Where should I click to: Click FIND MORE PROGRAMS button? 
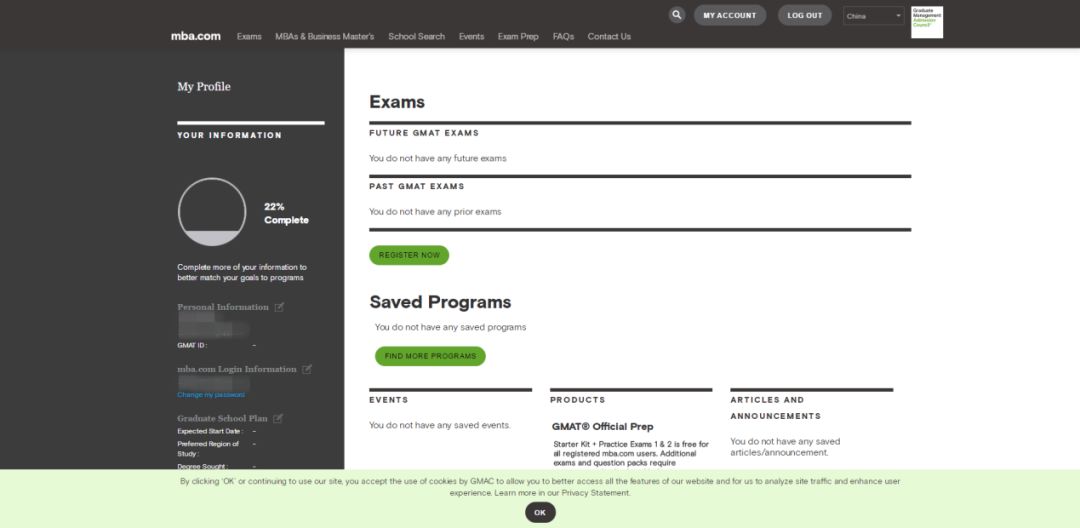pyautogui.click(x=430, y=356)
